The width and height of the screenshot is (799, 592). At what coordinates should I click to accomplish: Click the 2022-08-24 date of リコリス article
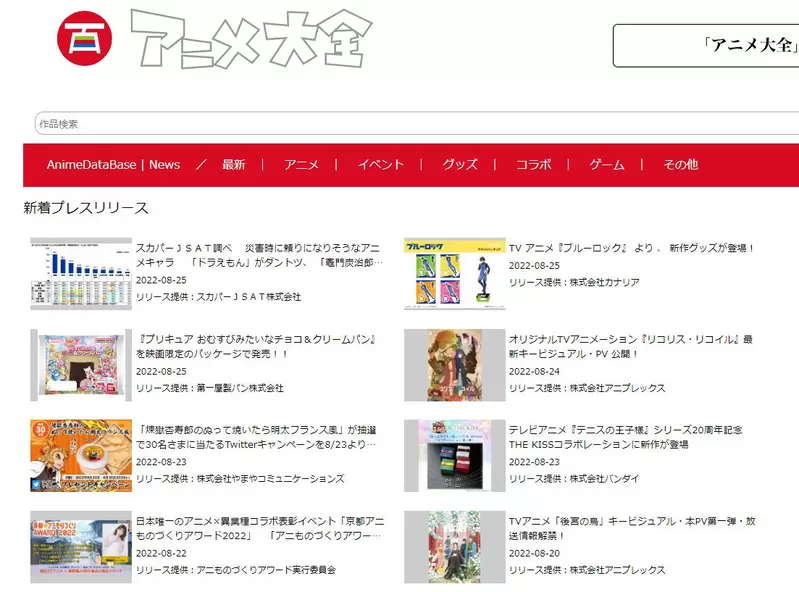pos(534,371)
